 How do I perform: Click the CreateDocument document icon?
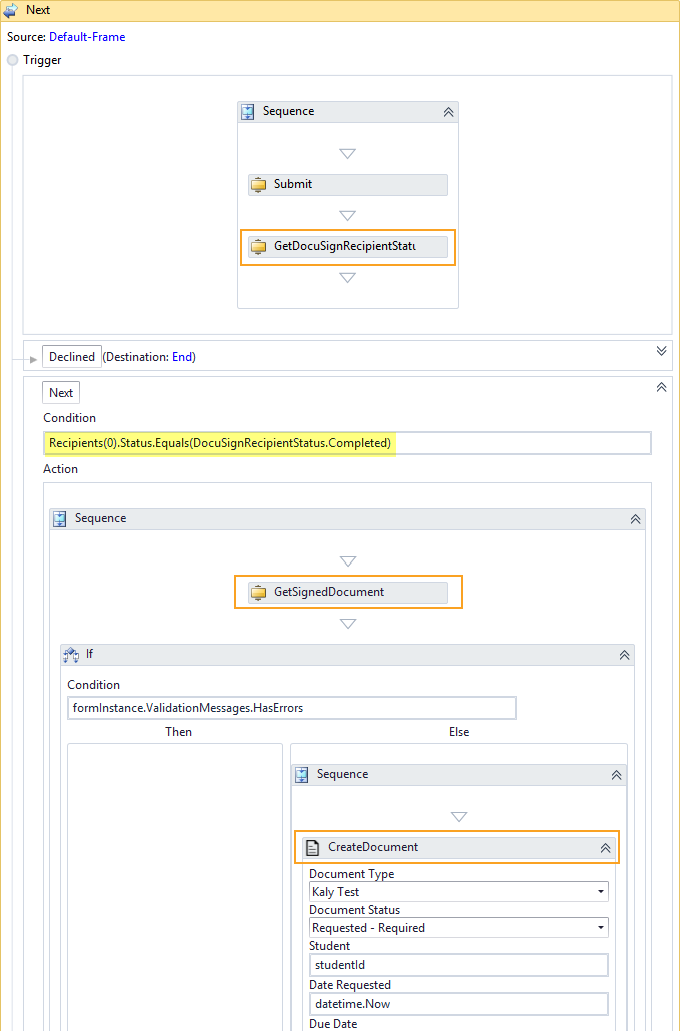pyautogui.click(x=313, y=847)
